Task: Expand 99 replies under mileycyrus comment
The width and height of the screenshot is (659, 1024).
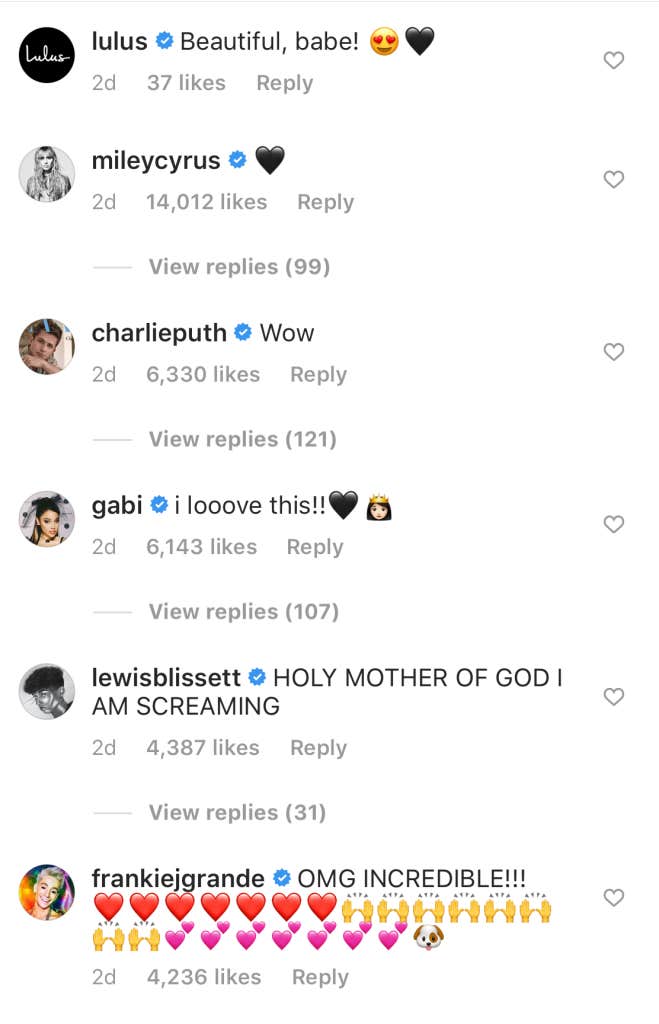Action: 238,267
